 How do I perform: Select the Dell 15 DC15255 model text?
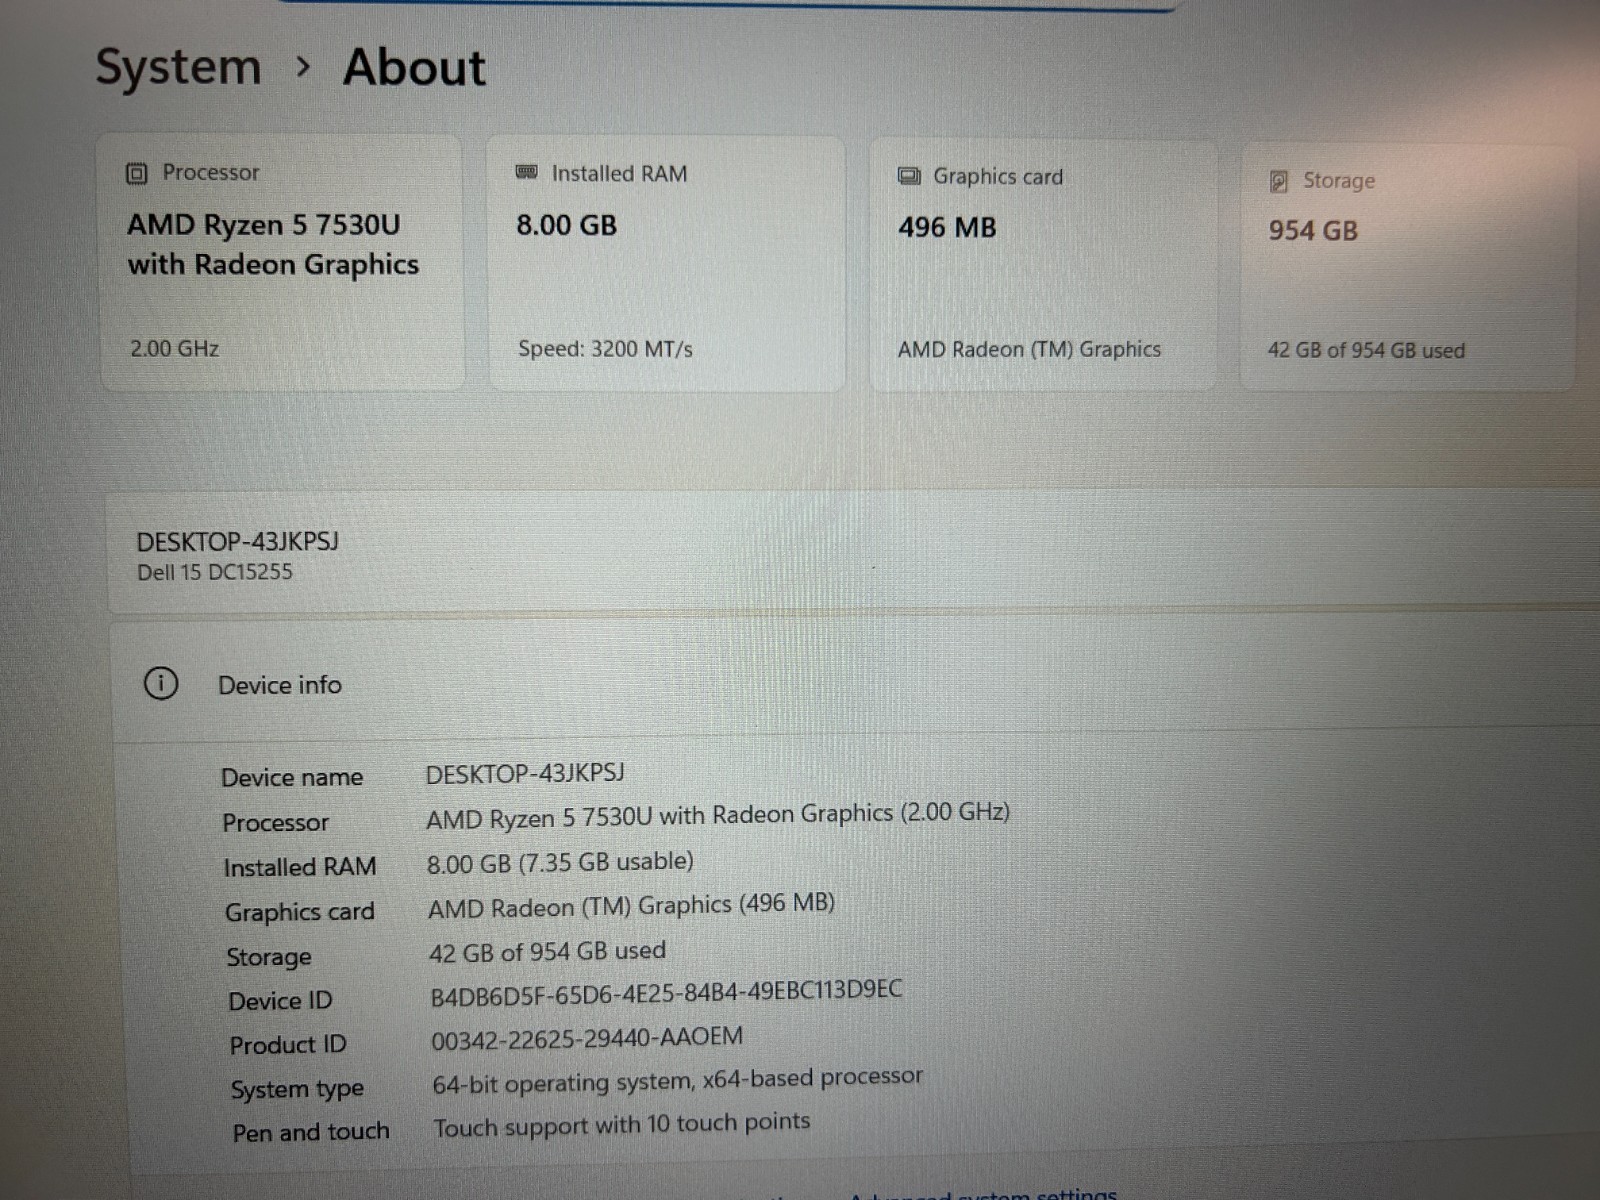215,572
